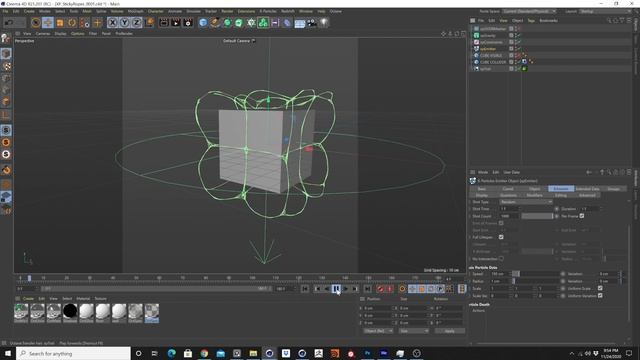The width and height of the screenshot is (640, 360).
Task: Open Google Chrome from taskbar
Action: click(x=204, y=353)
